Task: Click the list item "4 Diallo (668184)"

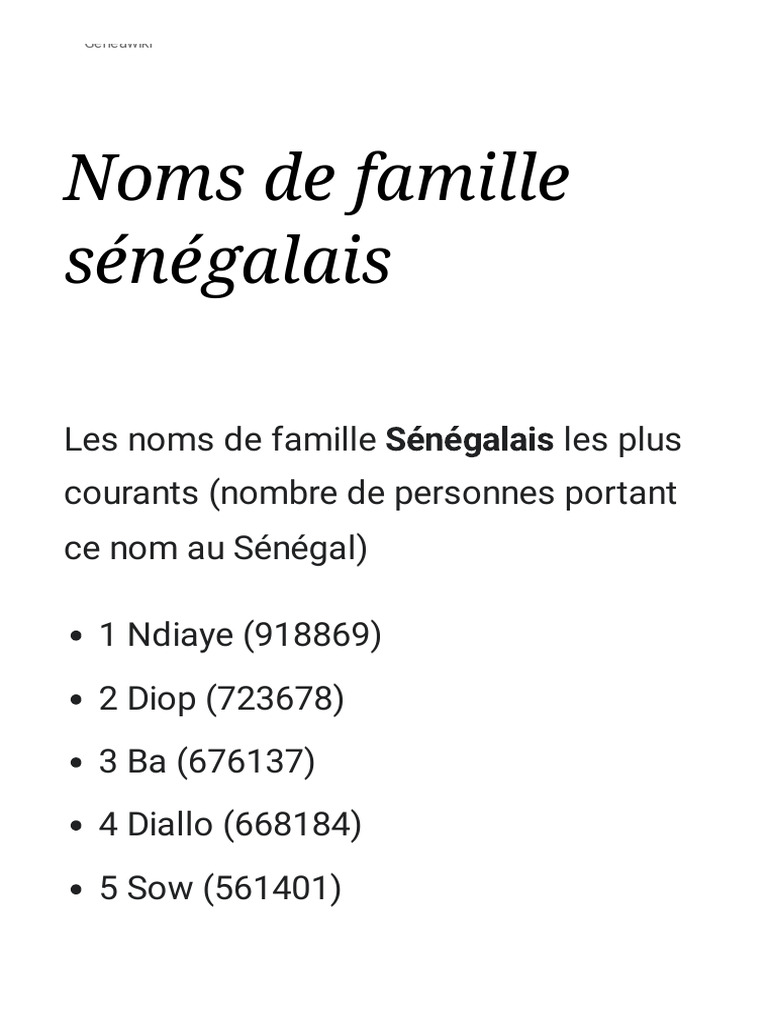Action: [230, 825]
